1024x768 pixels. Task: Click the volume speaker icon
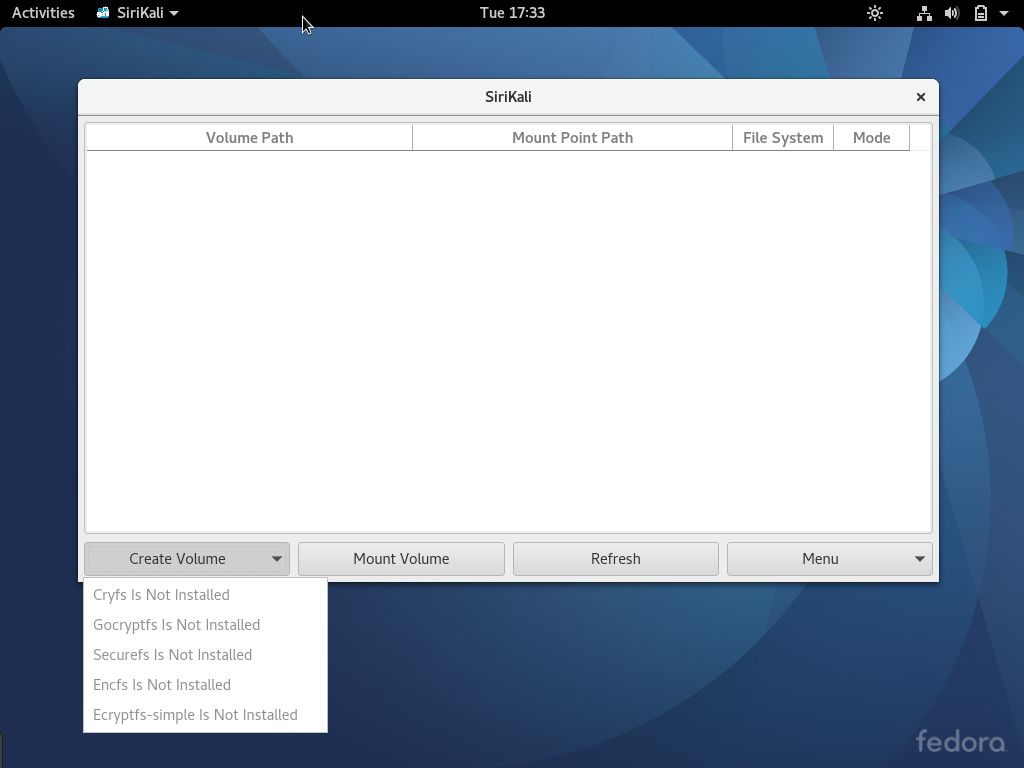[x=952, y=13]
